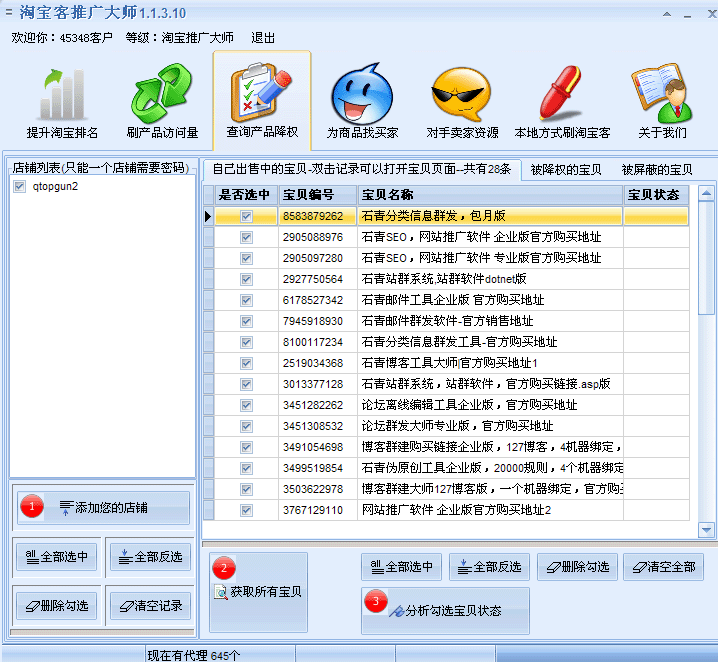Uncheck item 2905088976 checkbox
The image size is (718, 662).
click(246, 237)
